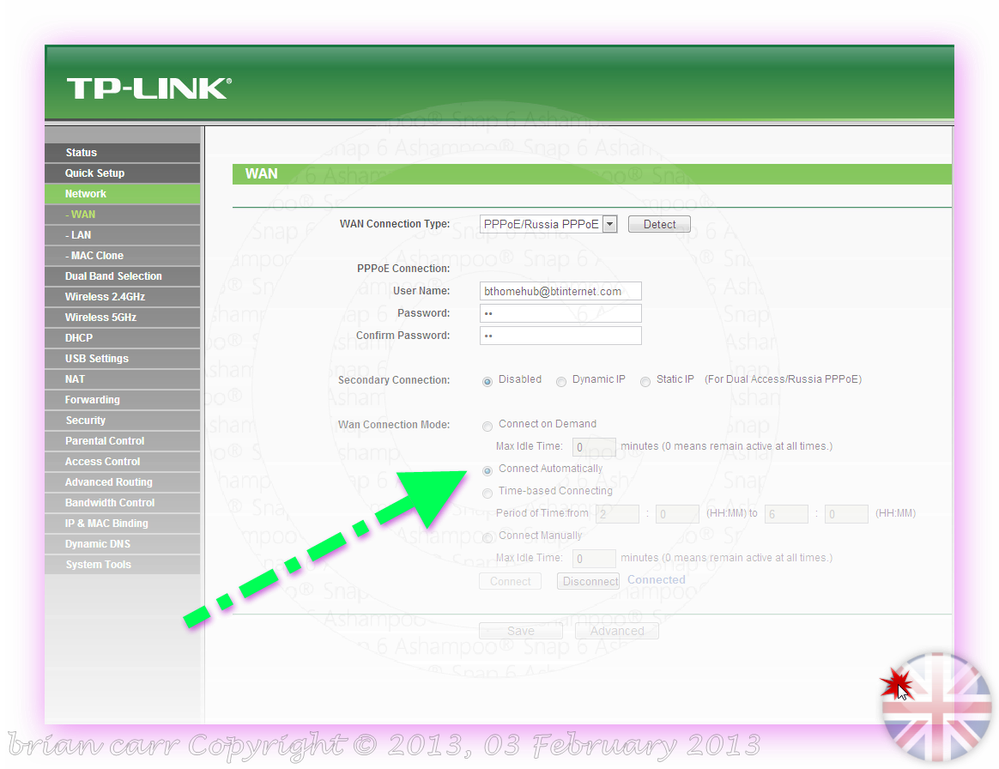
Task: Select the Network sidebar section
Action: point(122,194)
